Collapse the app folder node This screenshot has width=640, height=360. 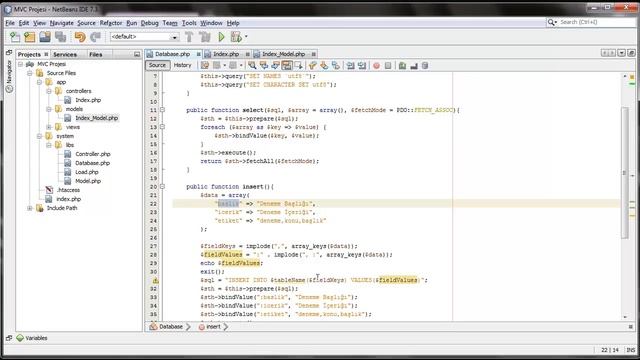(x=39, y=82)
